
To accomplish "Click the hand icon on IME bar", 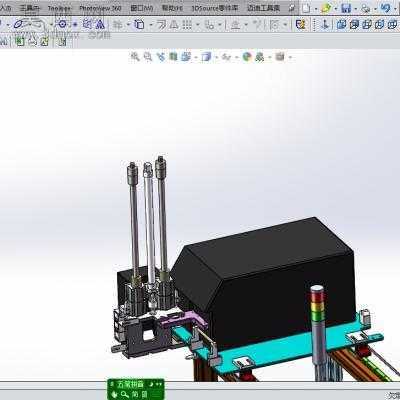I will click(x=114, y=394).
